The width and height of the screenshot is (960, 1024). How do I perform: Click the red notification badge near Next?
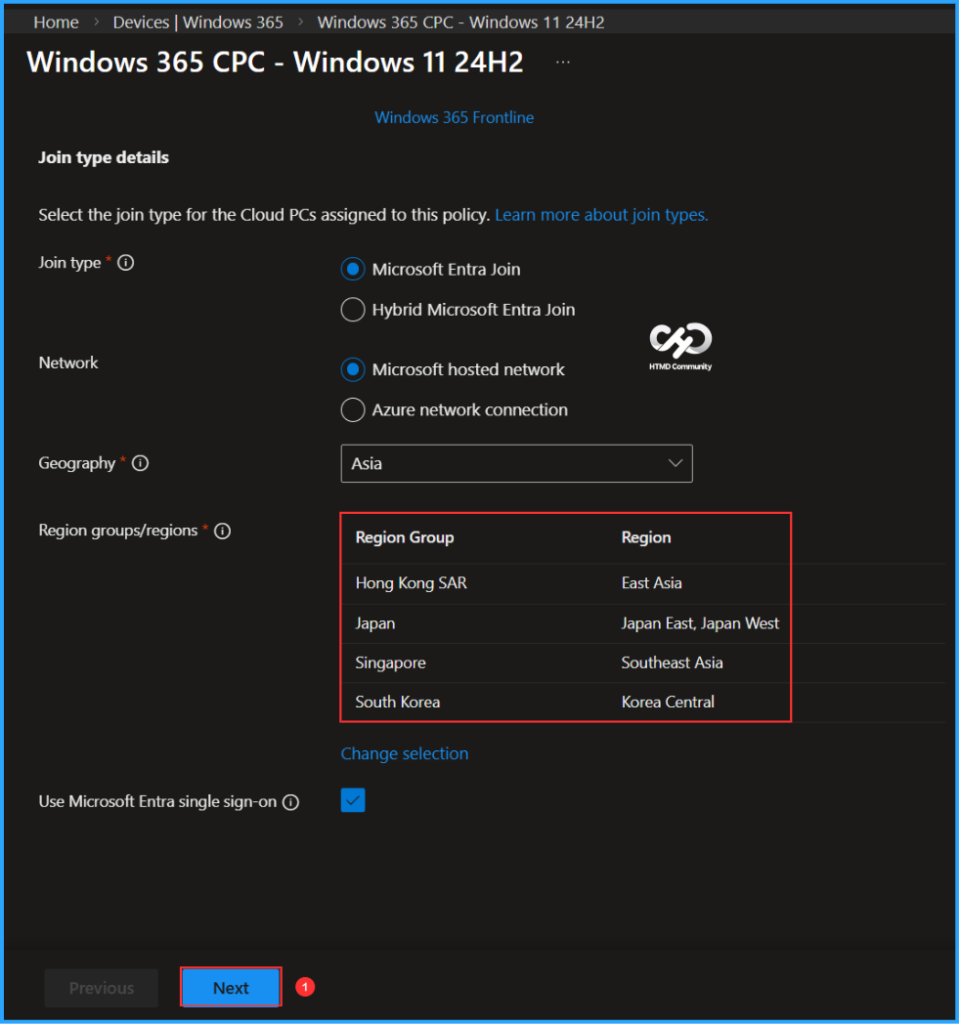[x=304, y=986]
